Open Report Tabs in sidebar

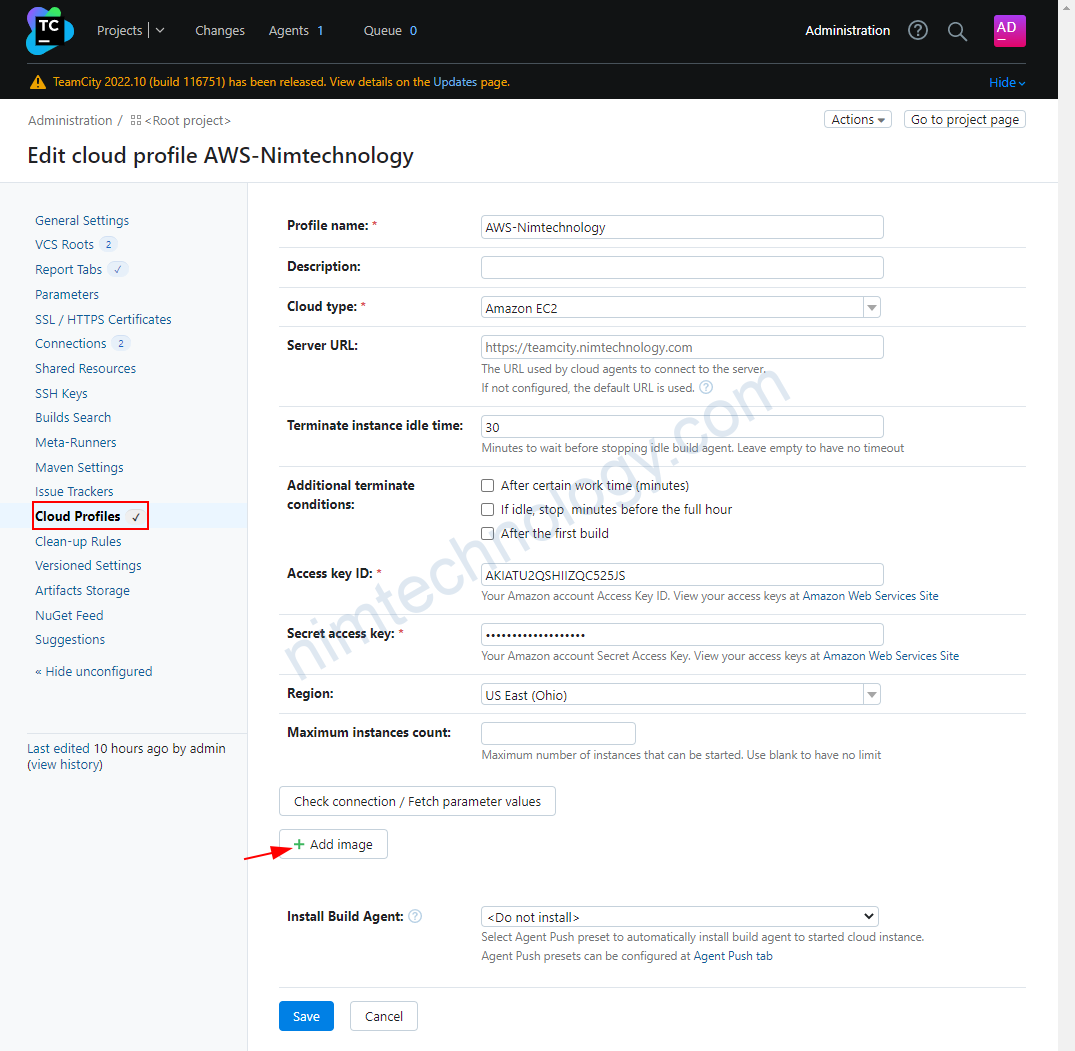(x=69, y=269)
